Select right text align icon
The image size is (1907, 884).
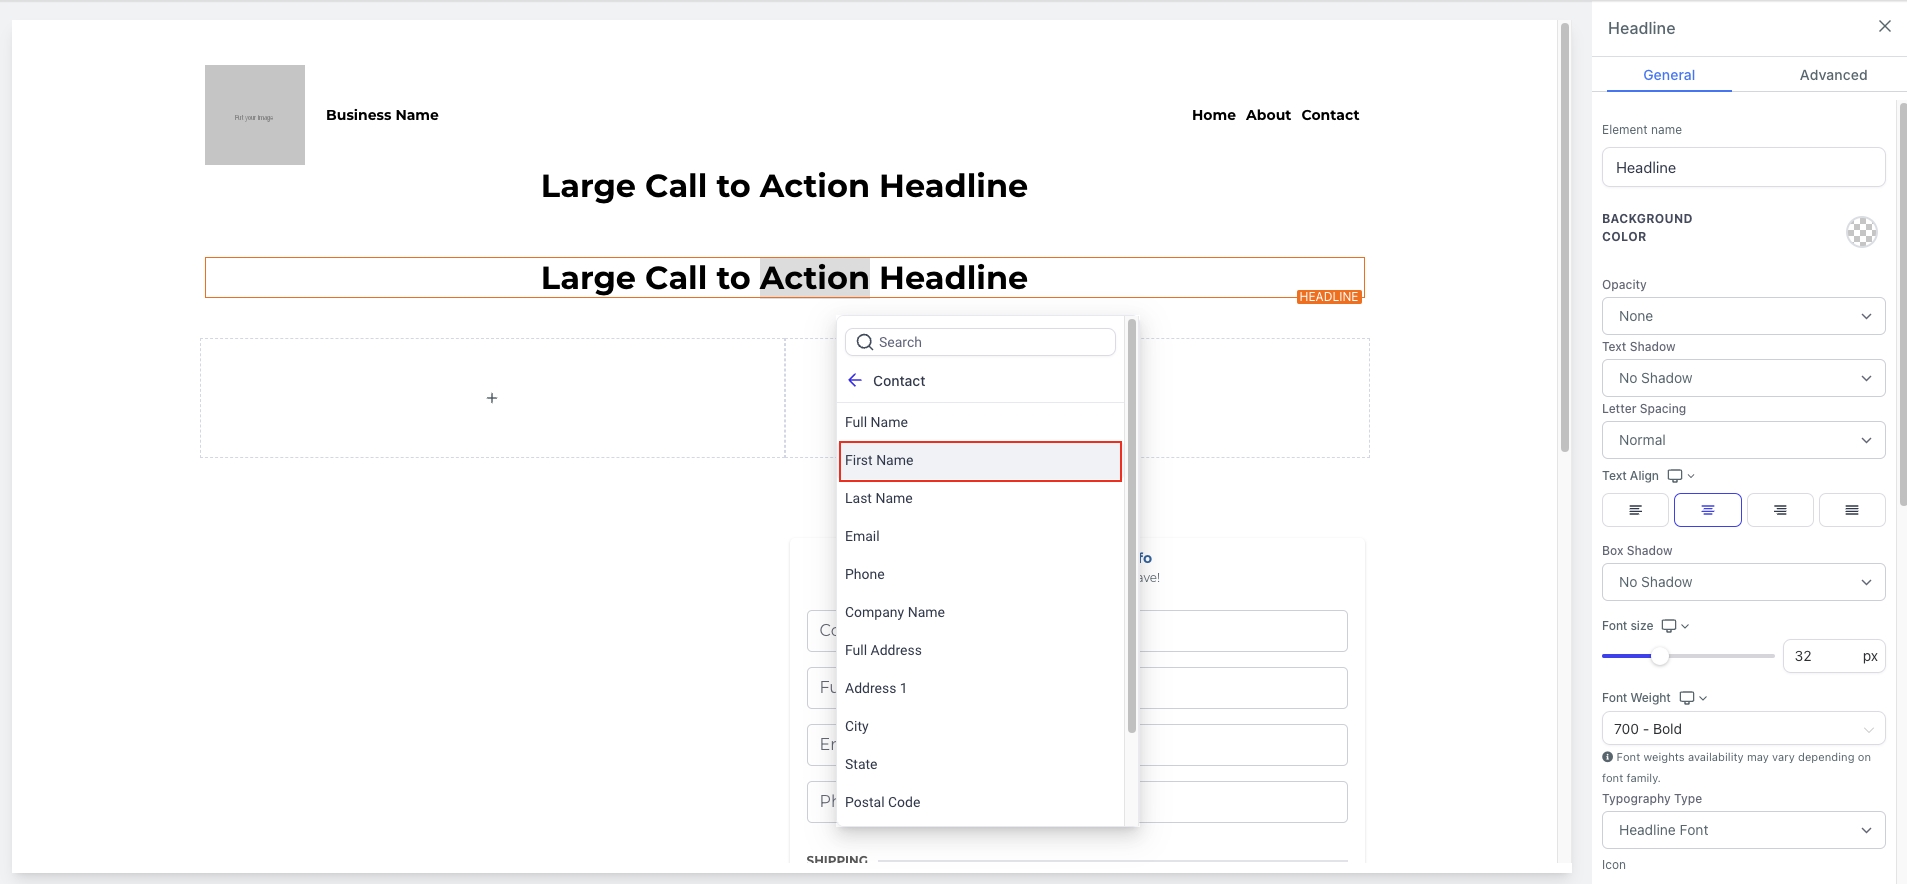1779,510
